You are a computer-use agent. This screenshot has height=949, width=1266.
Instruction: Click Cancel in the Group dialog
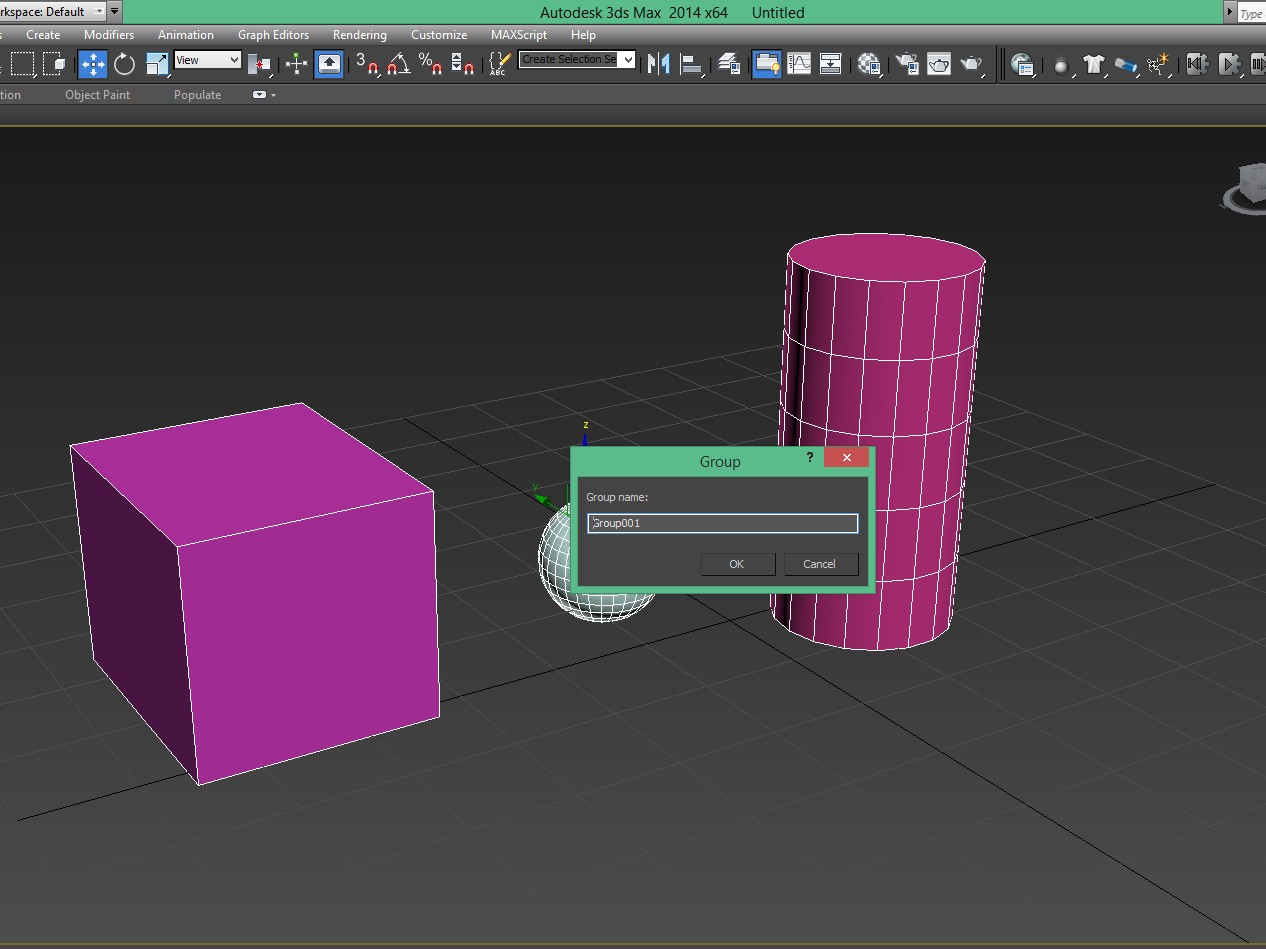tap(820, 564)
